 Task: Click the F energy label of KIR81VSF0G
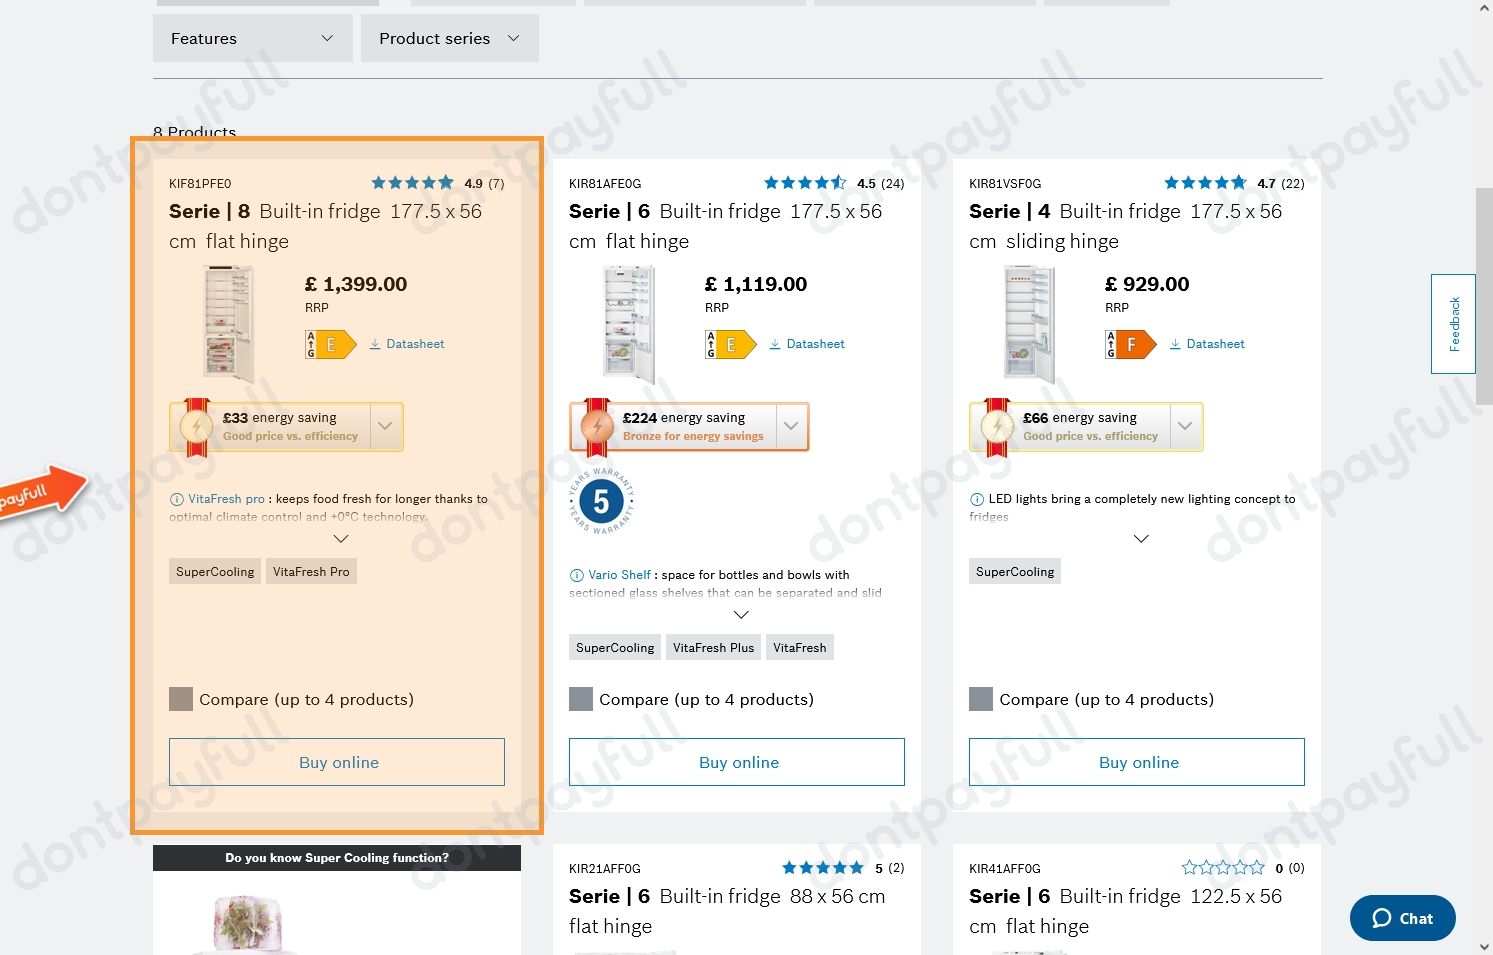(1131, 345)
